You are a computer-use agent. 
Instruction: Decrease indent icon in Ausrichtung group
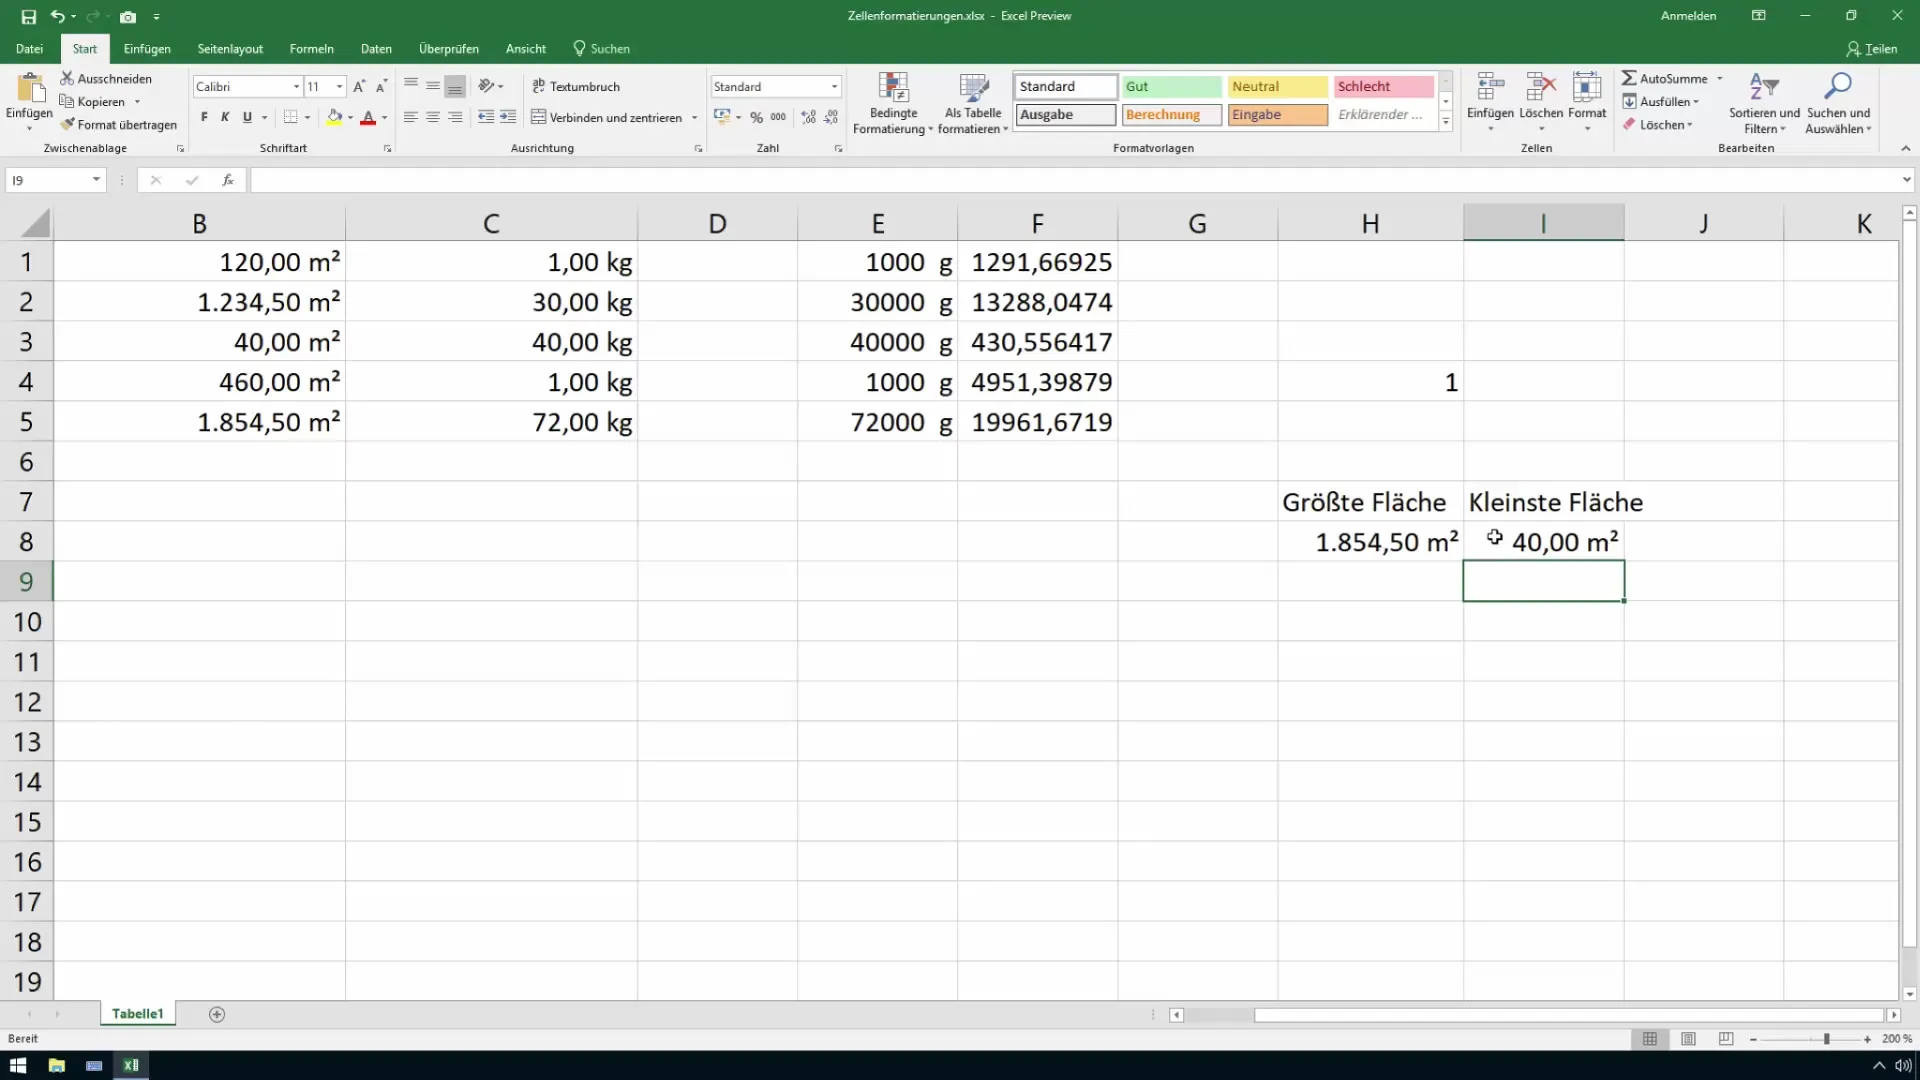(486, 117)
